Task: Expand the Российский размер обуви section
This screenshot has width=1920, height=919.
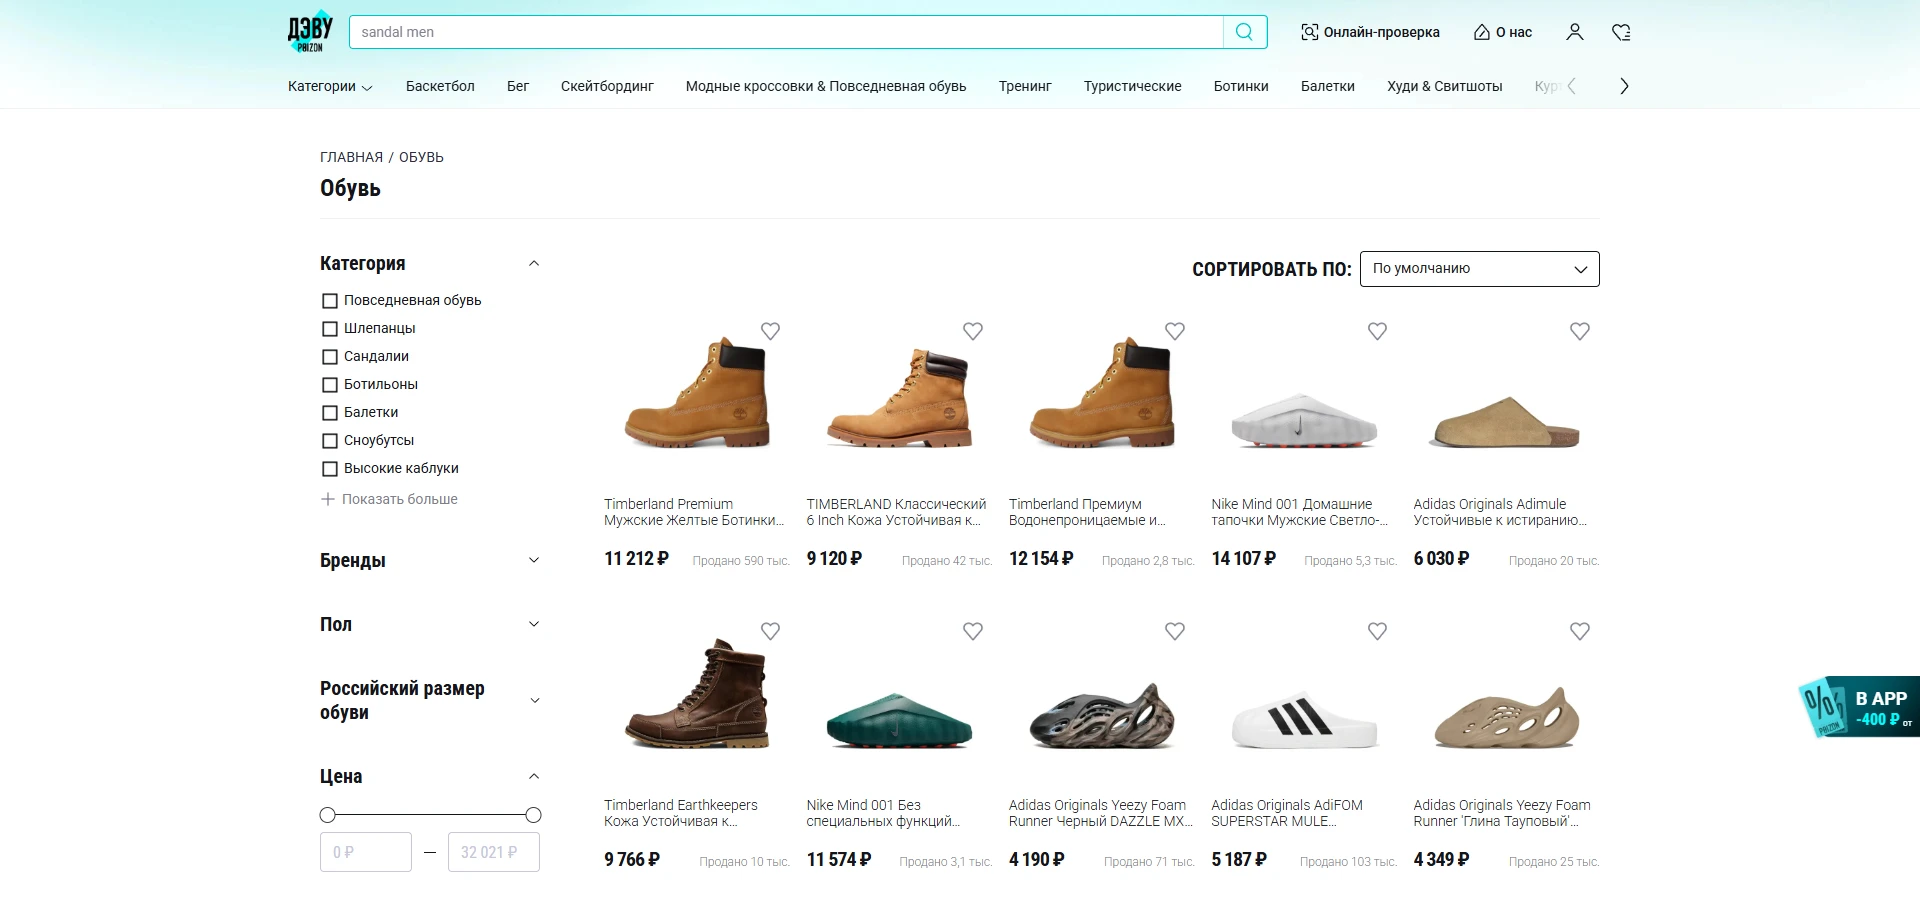Action: pos(534,700)
